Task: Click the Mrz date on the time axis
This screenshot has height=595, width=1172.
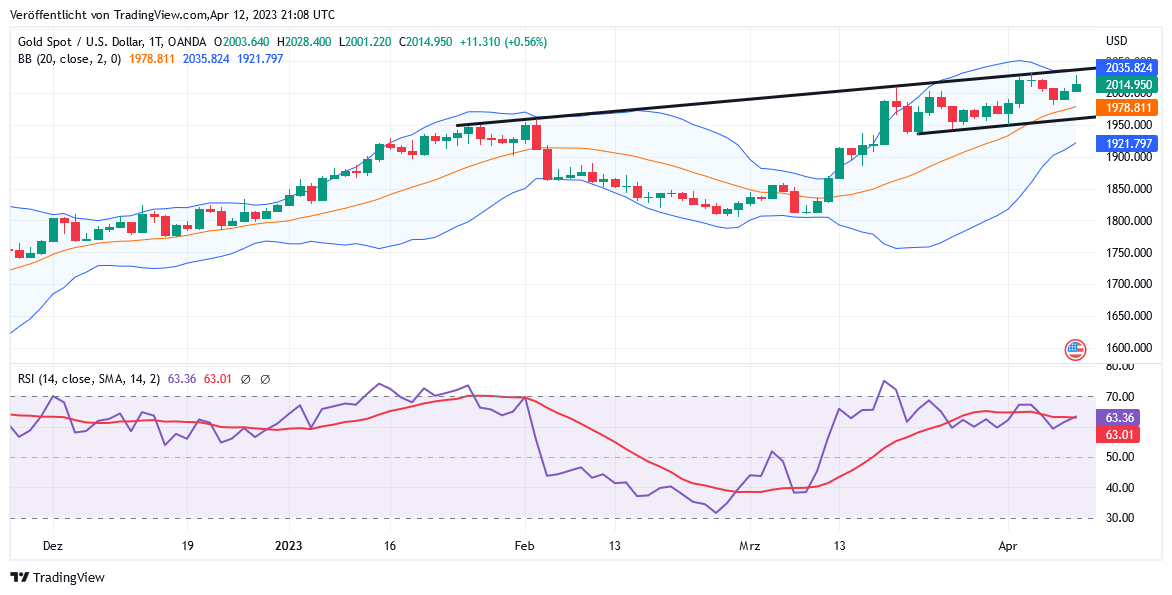Action: coord(749,546)
